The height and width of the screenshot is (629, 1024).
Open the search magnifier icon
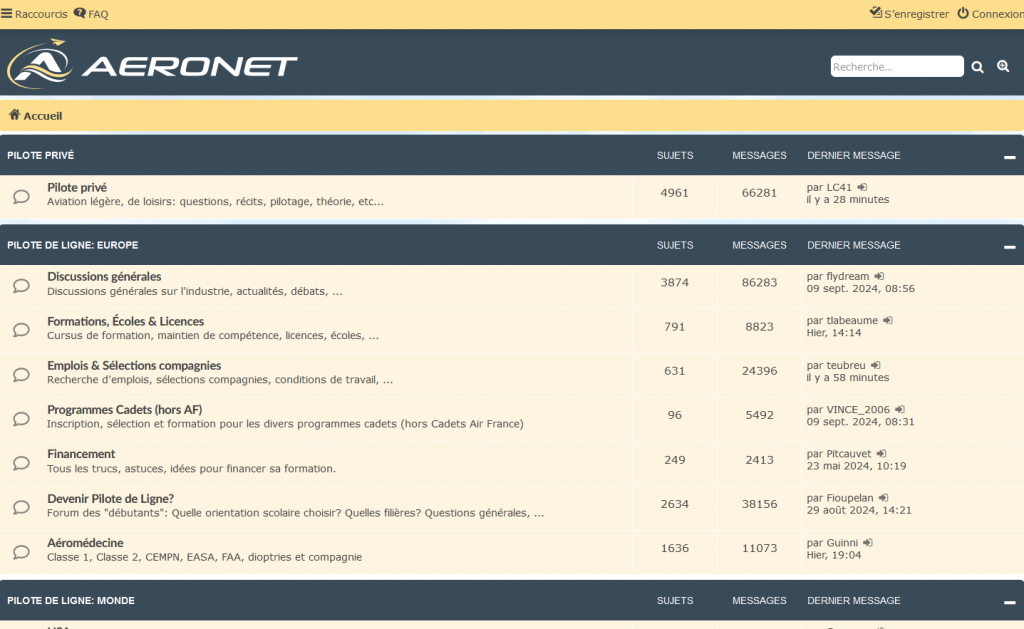click(x=977, y=66)
